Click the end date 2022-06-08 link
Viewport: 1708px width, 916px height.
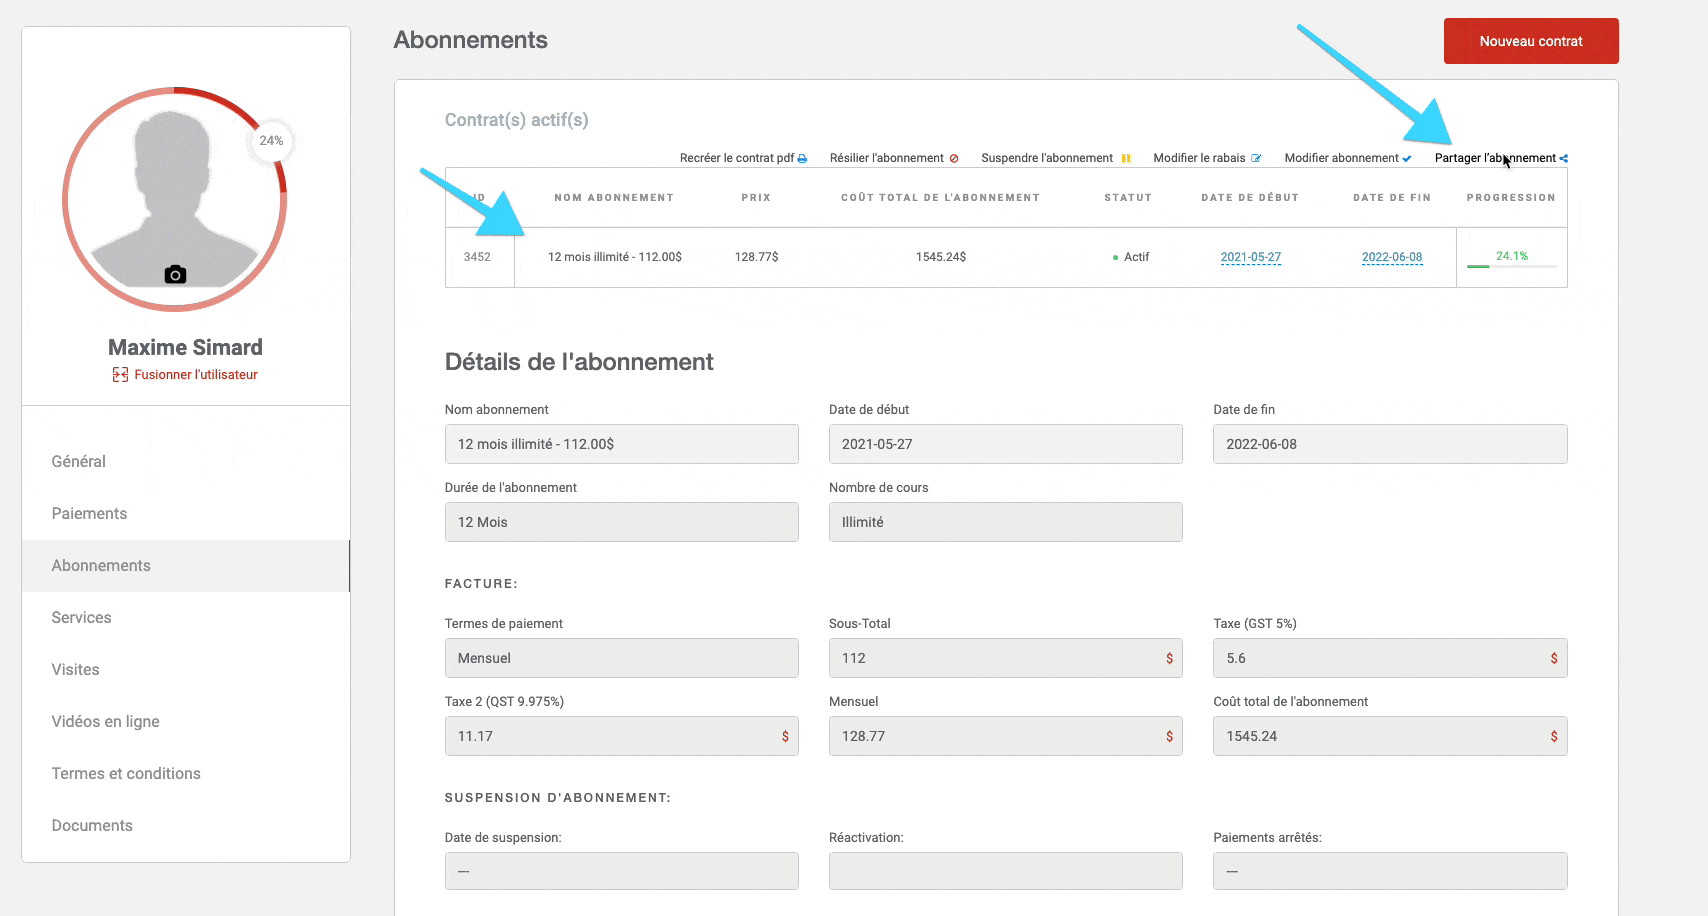1391,257
